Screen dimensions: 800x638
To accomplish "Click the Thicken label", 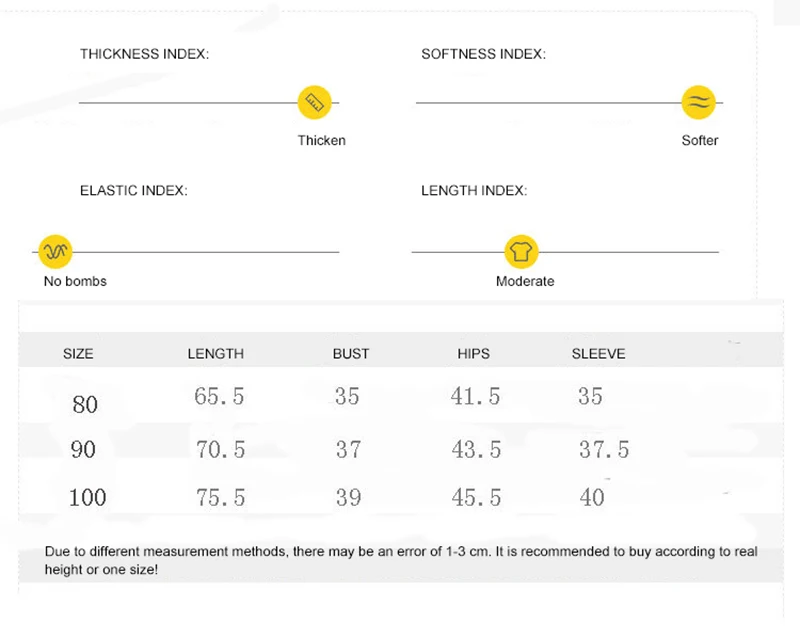I will click(x=321, y=140).
